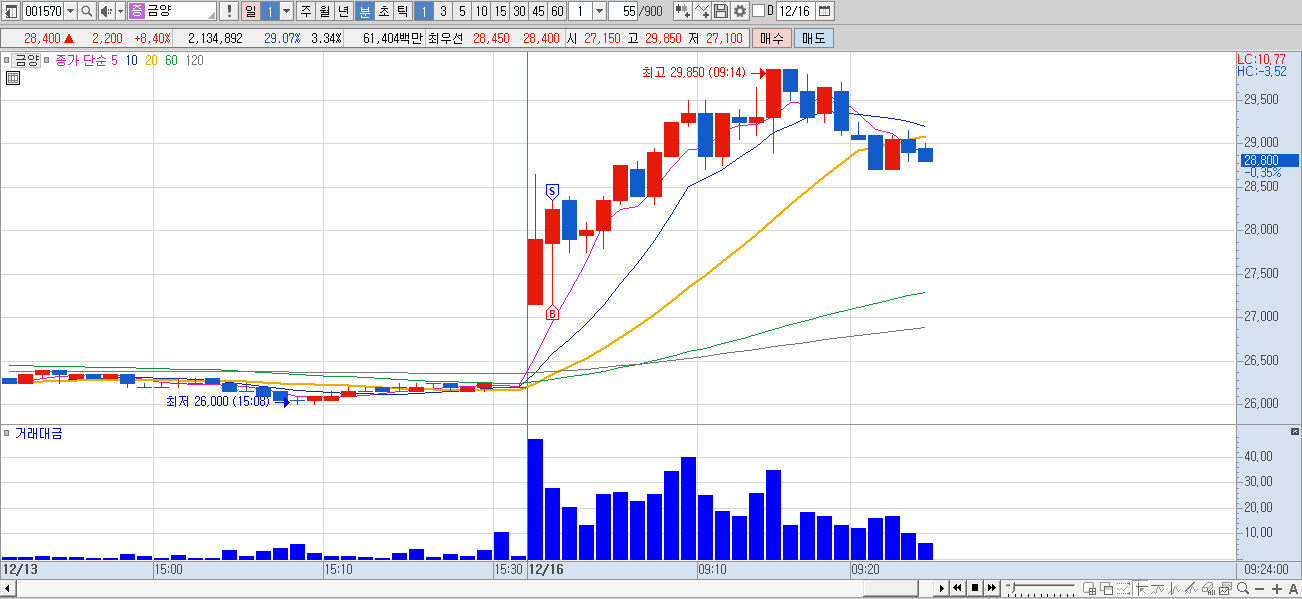The height and width of the screenshot is (599, 1302).
Task: Search stock code with magnifier icon
Action: (x=87, y=12)
